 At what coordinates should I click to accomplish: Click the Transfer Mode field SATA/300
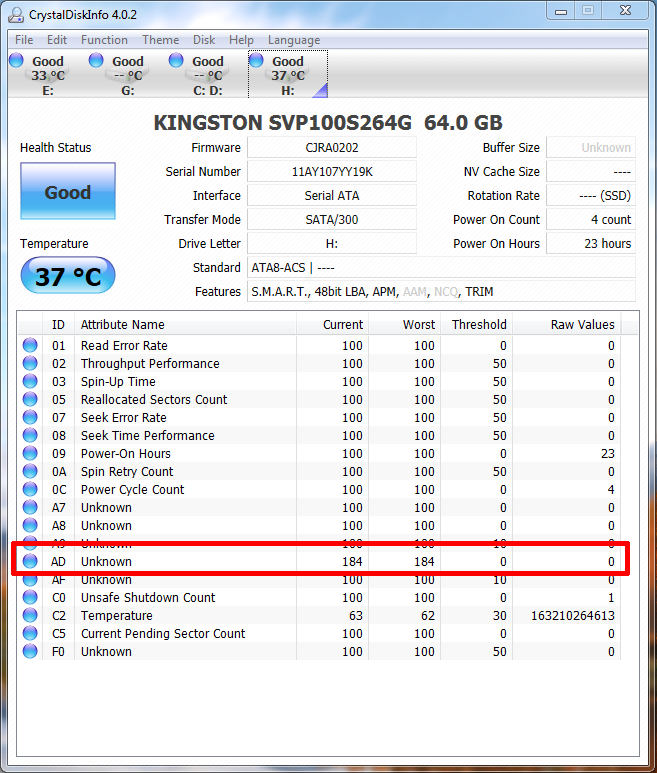tap(332, 219)
